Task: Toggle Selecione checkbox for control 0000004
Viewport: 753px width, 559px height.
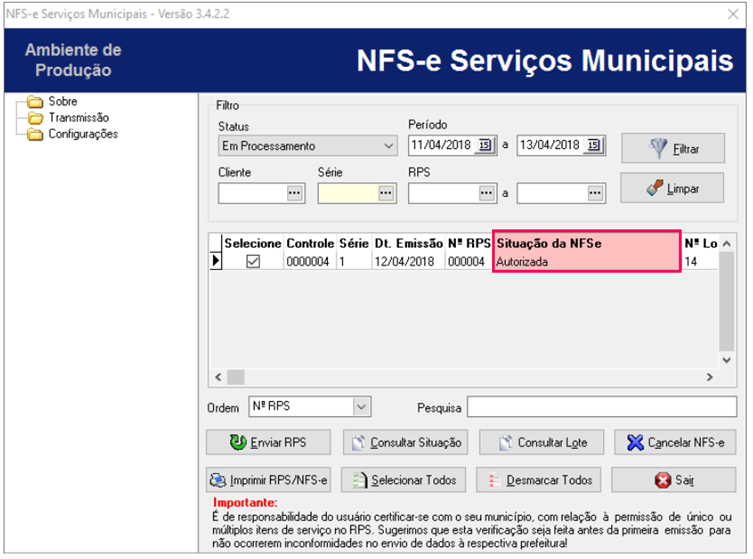Action: (253, 262)
